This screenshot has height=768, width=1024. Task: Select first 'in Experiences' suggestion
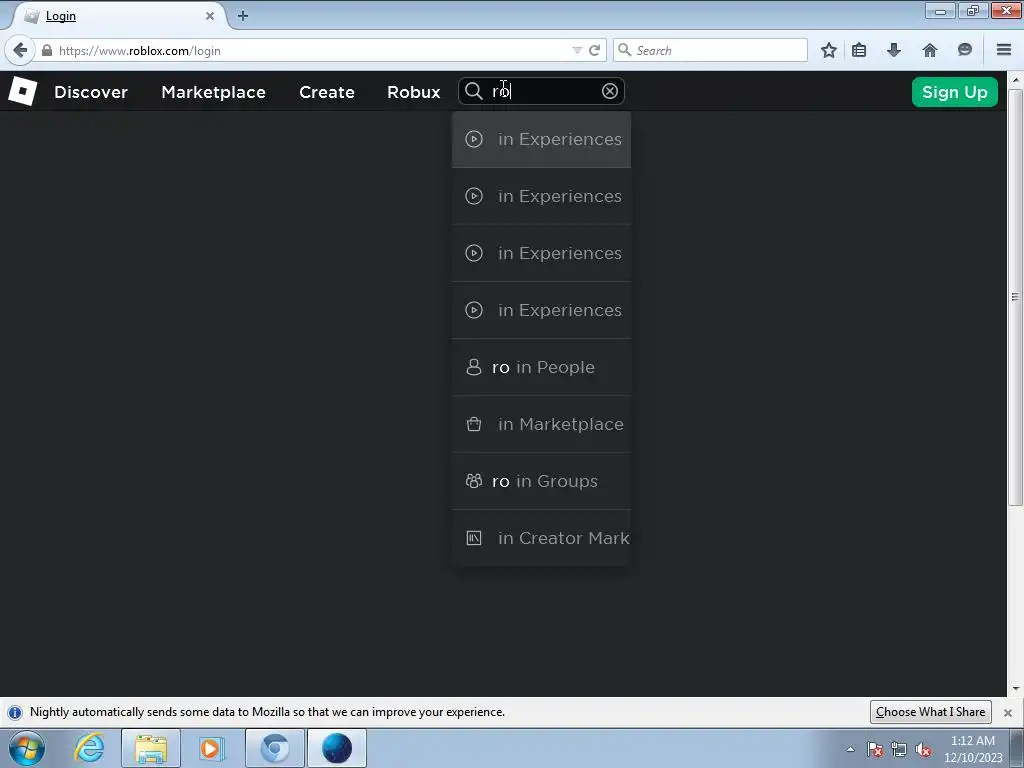[x=541, y=139]
